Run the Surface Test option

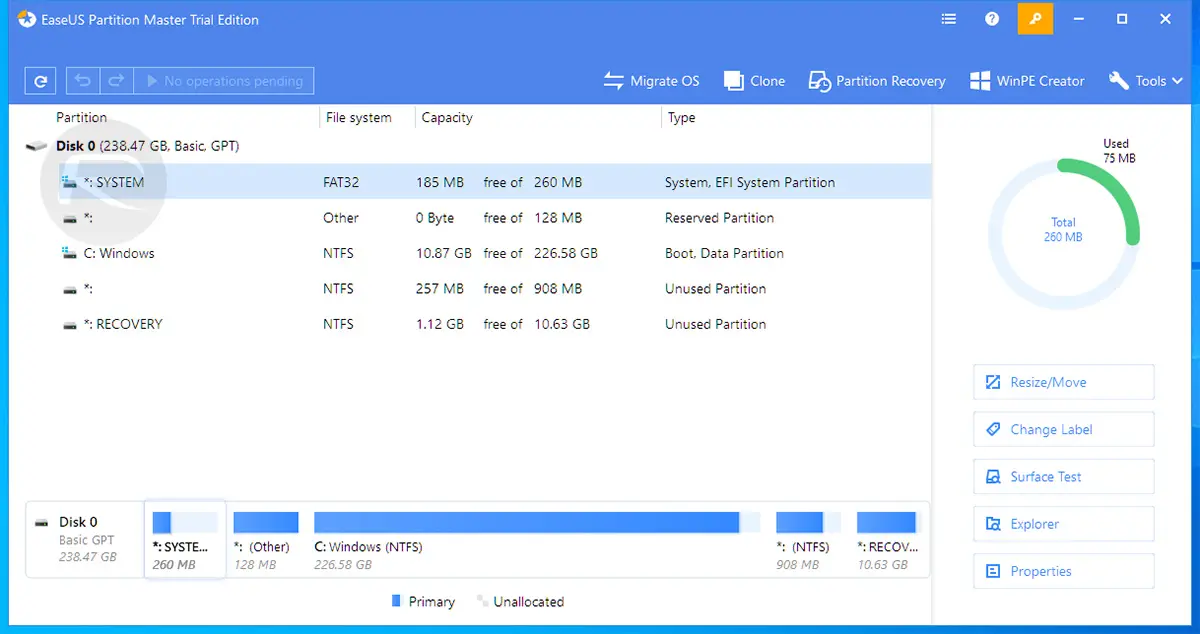(x=1064, y=476)
